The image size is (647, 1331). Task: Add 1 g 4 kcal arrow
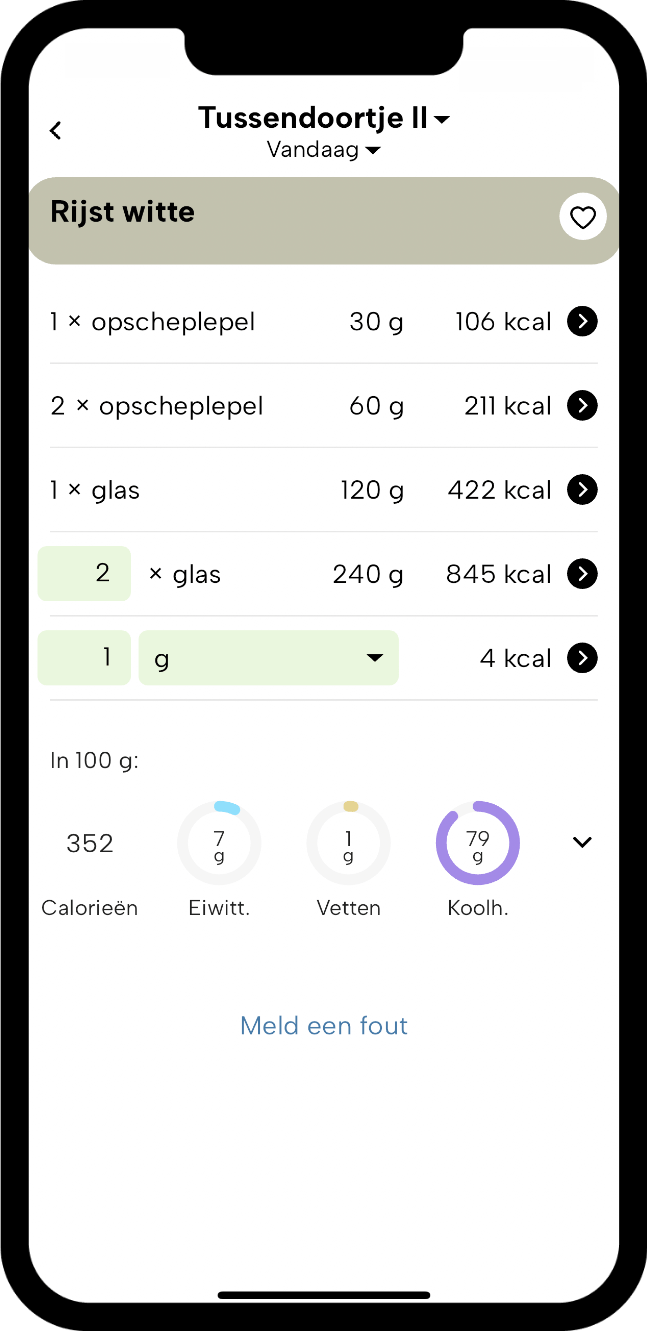pyautogui.click(x=582, y=657)
